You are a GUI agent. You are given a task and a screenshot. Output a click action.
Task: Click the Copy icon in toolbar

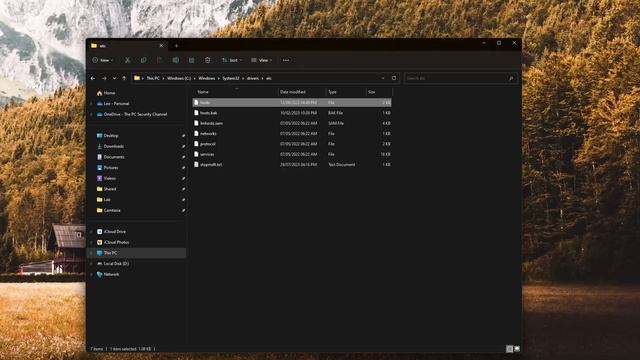click(144, 60)
